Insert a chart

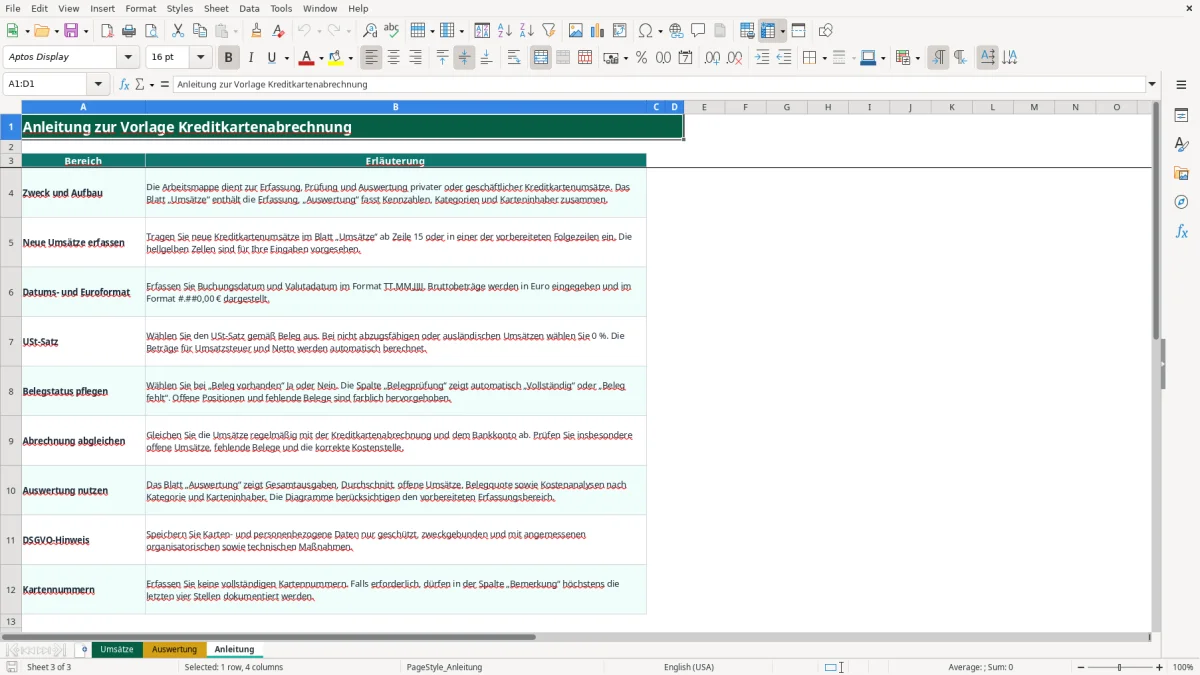pyautogui.click(x=598, y=31)
